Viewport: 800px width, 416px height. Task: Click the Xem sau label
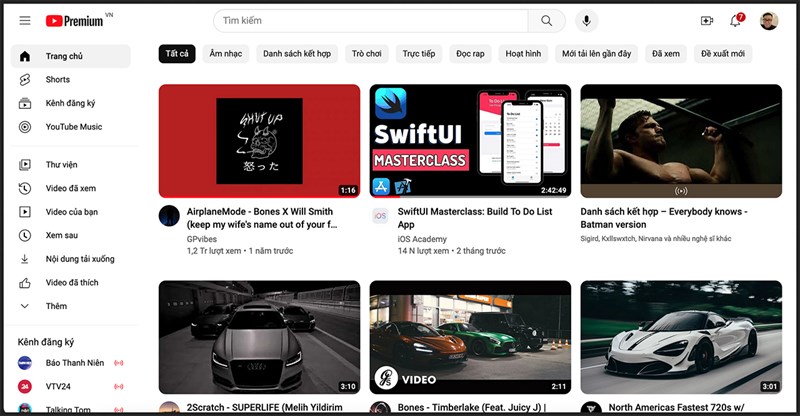pos(62,235)
